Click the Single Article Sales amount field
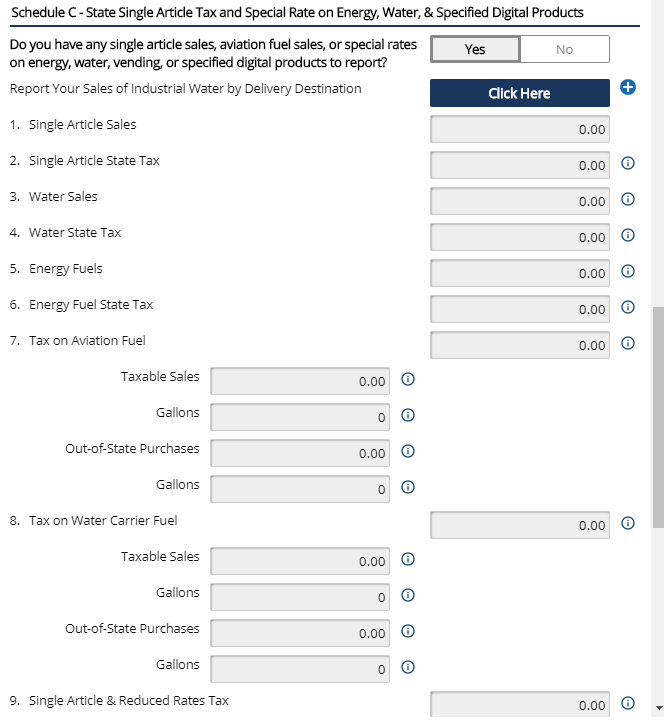The width and height of the screenshot is (664, 720). pos(520,129)
